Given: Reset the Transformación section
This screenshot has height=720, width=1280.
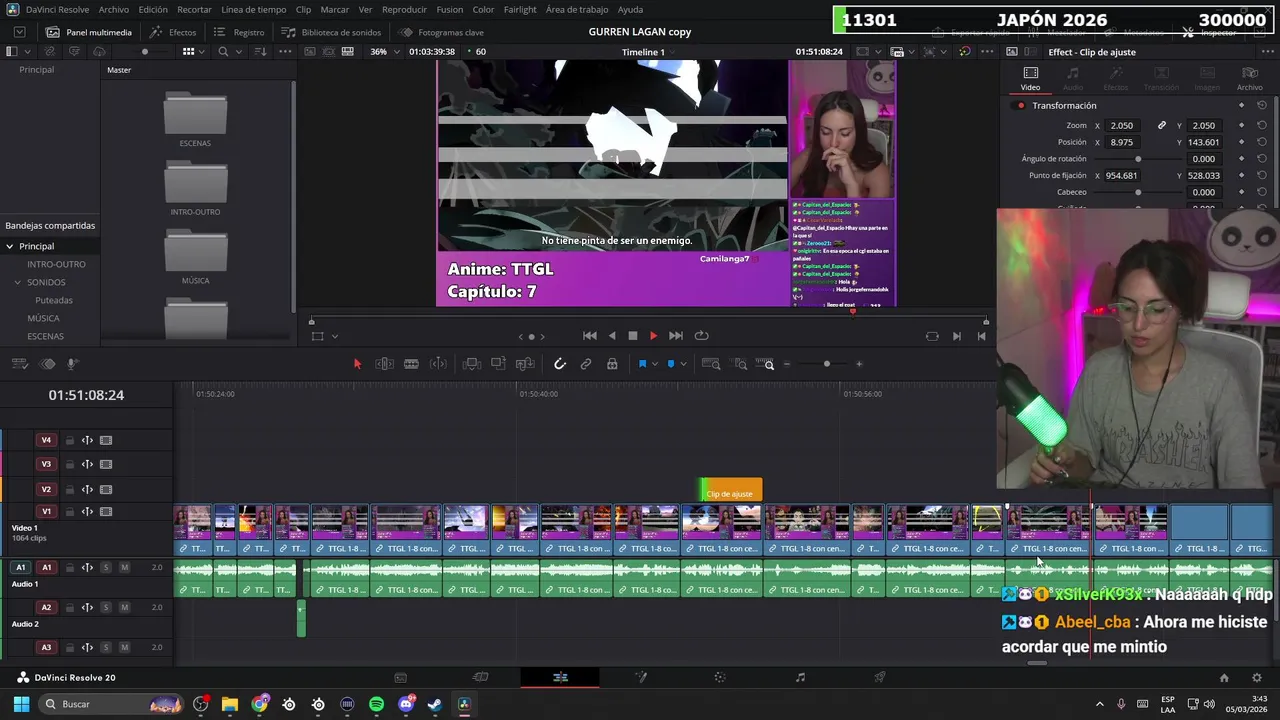Looking at the screenshot, I should (x=1262, y=106).
